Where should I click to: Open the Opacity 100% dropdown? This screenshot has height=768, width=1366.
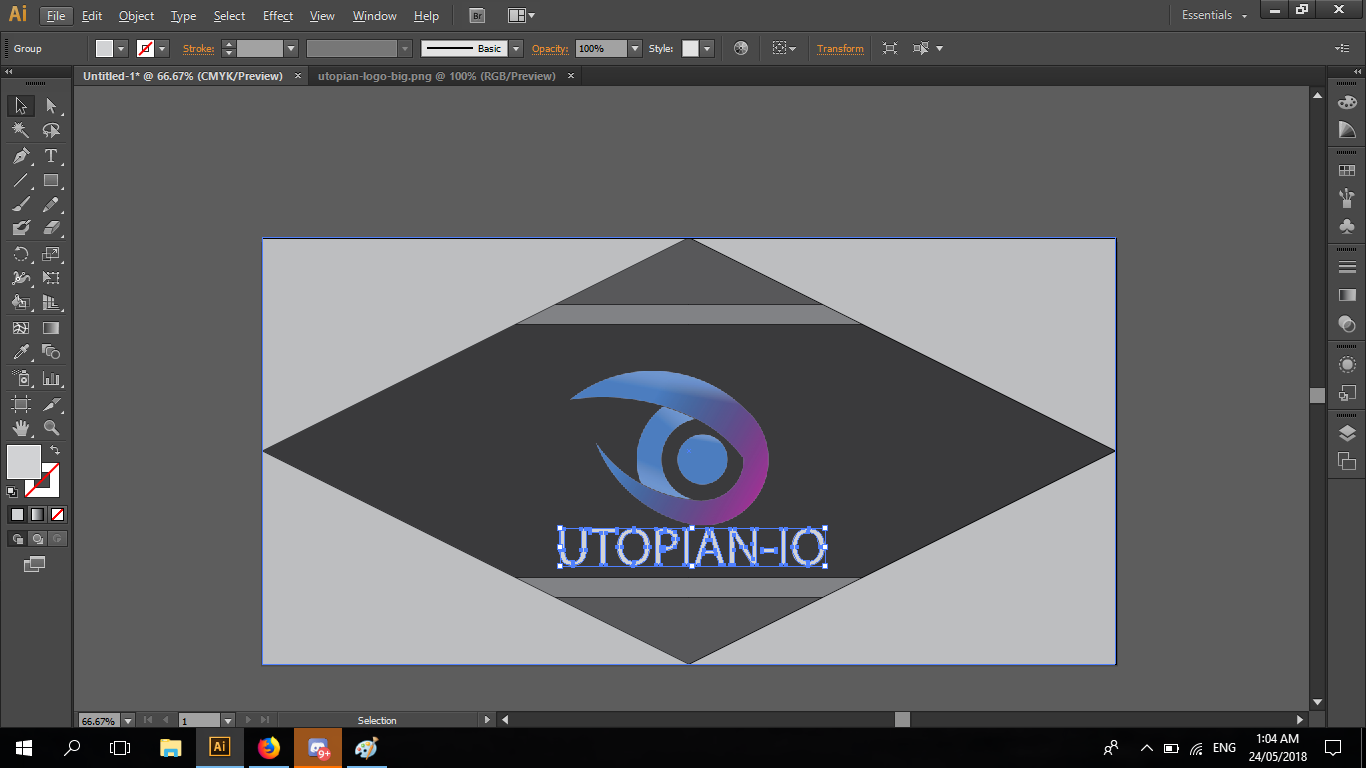[x=635, y=48]
